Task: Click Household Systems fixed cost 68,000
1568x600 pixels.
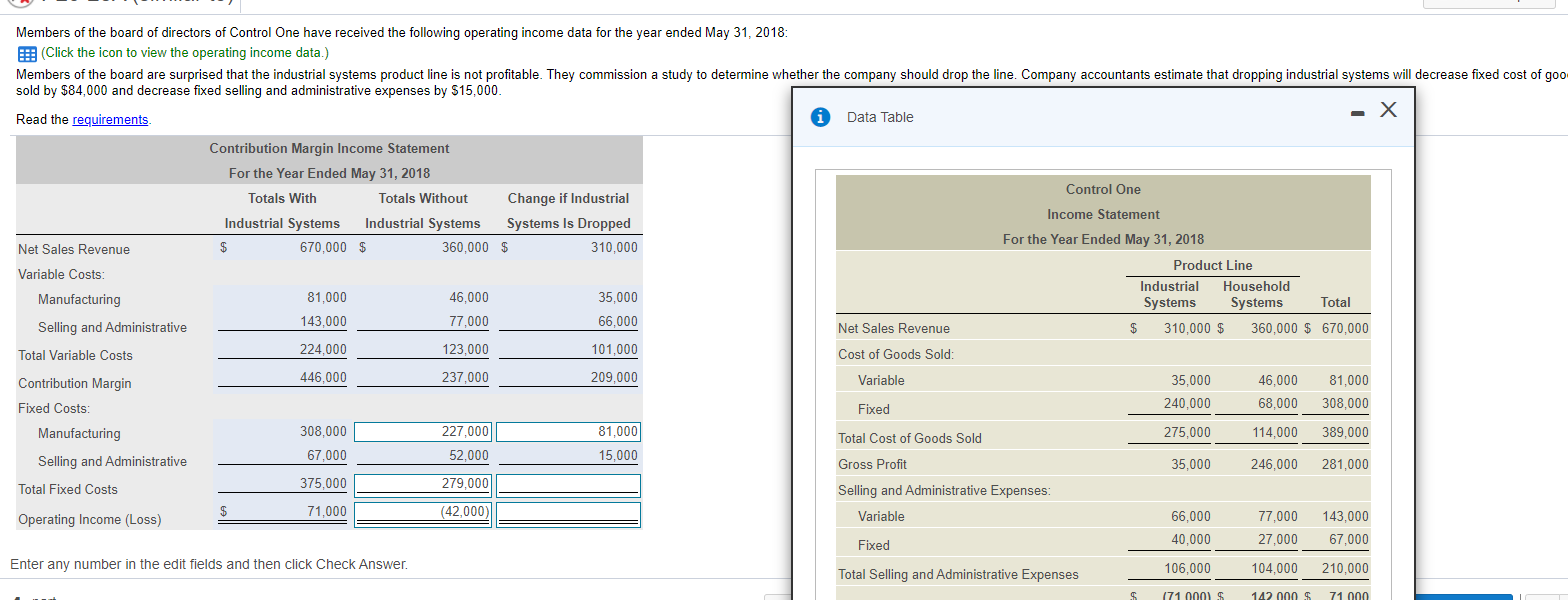Action: click(1277, 402)
